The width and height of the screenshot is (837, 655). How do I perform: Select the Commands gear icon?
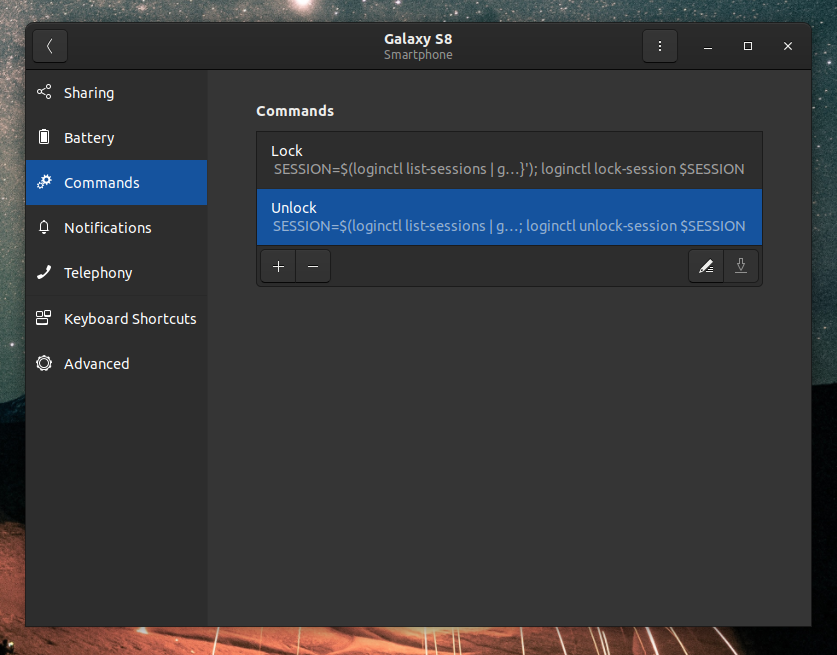[44, 182]
